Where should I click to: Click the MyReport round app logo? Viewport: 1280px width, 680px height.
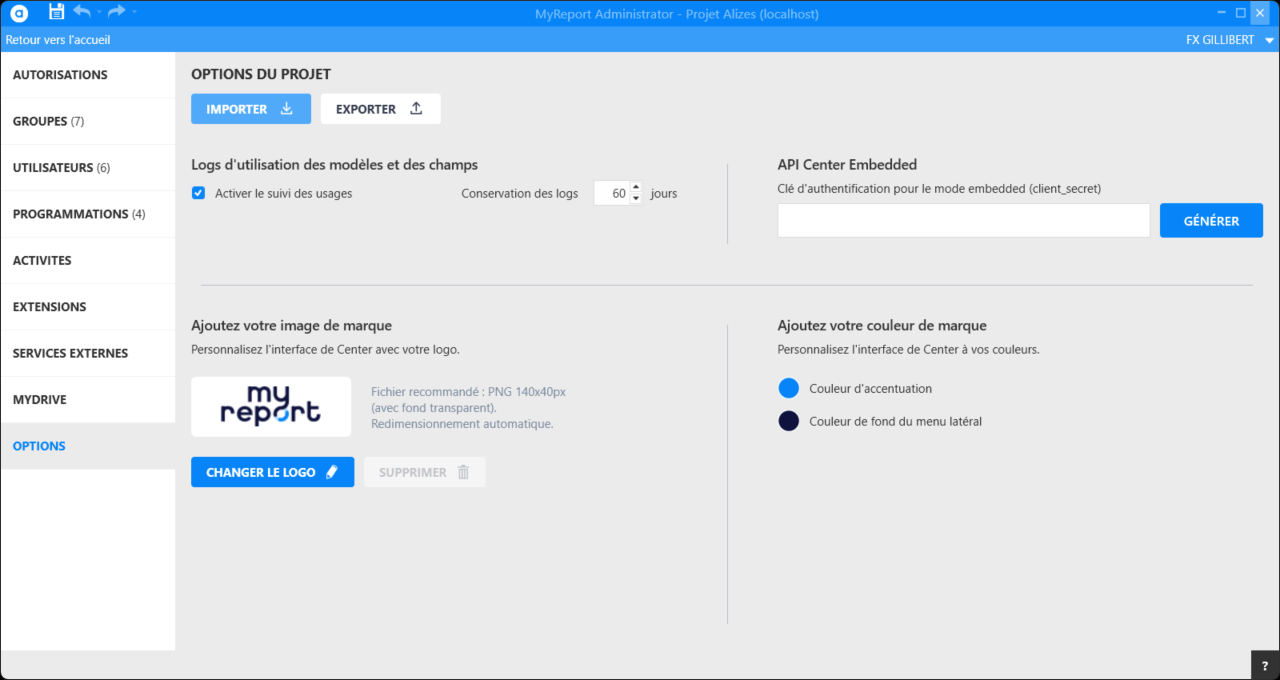pyautogui.click(x=19, y=13)
